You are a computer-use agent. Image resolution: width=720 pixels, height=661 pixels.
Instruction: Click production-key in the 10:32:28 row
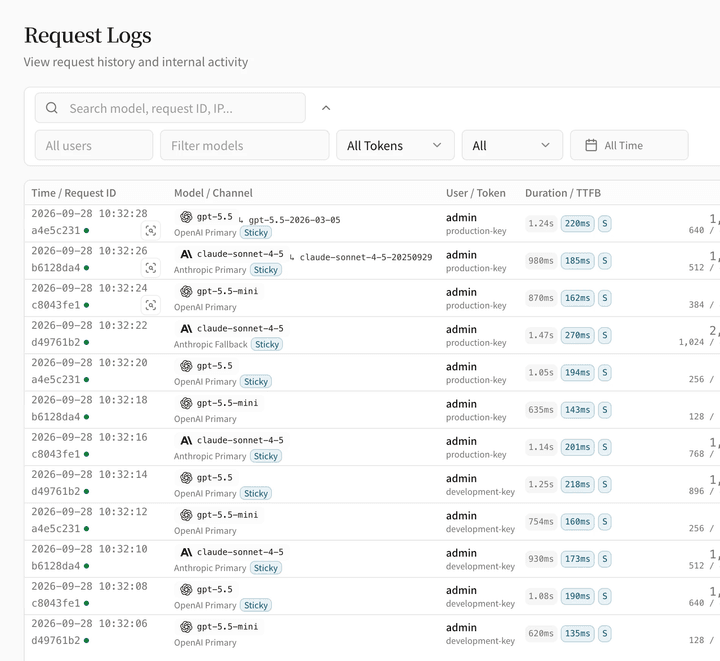click(x=476, y=231)
